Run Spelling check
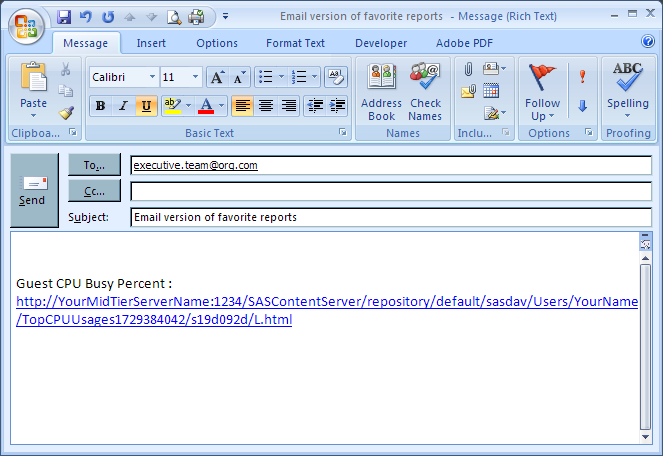Screen dimensions: 665x456 (628, 91)
